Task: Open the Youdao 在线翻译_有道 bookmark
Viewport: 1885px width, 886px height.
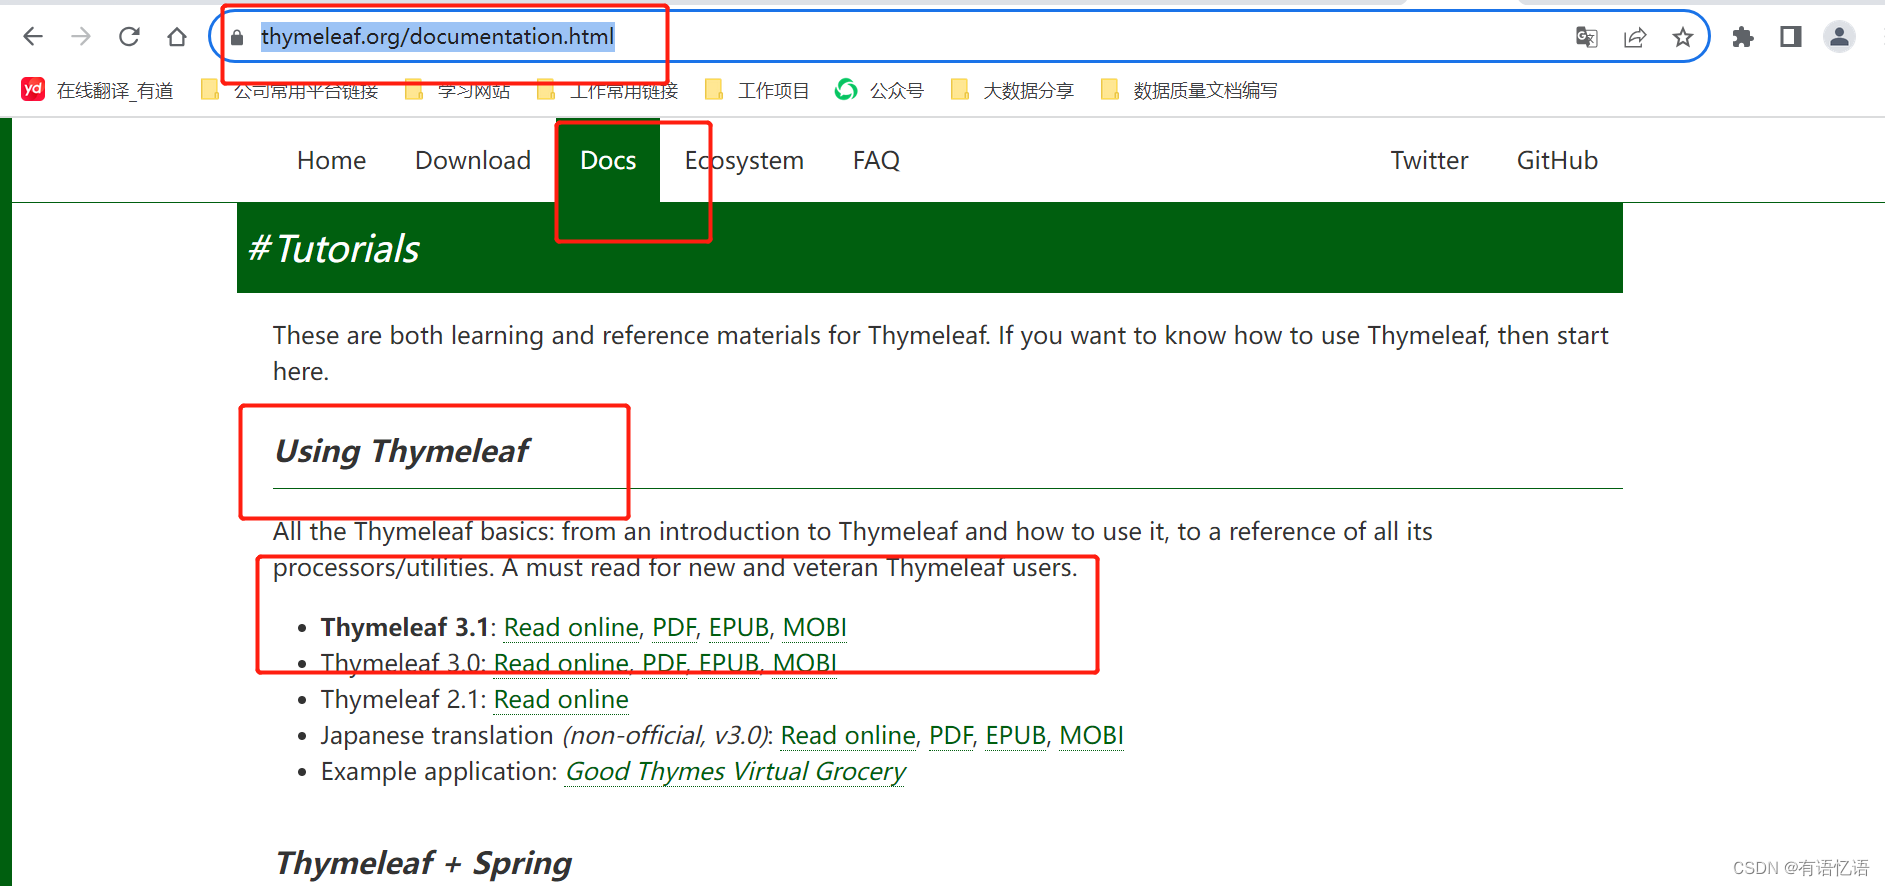Action: [97, 90]
